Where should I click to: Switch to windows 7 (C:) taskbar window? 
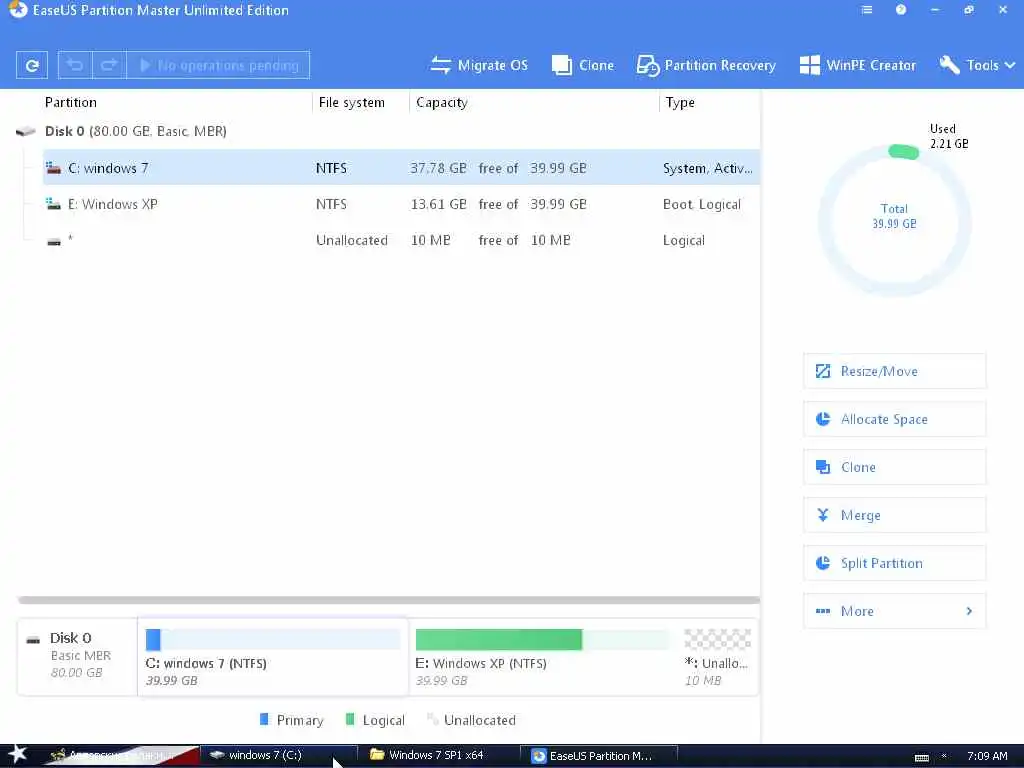click(279, 755)
